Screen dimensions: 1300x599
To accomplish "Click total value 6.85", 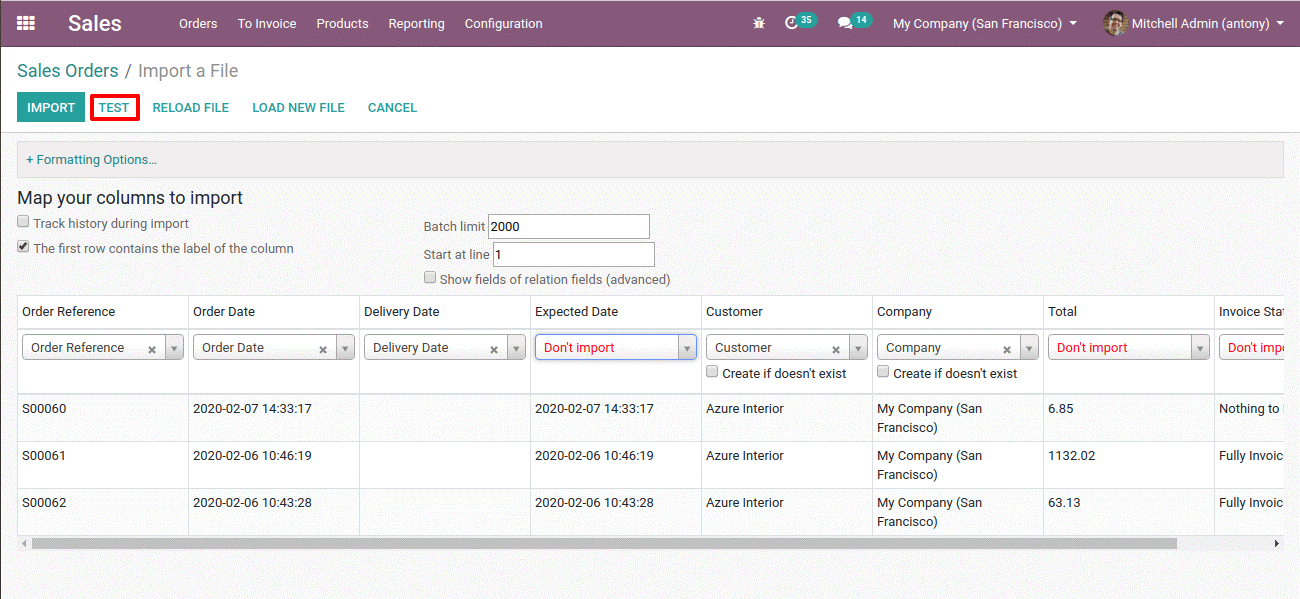I will (1060, 408).
